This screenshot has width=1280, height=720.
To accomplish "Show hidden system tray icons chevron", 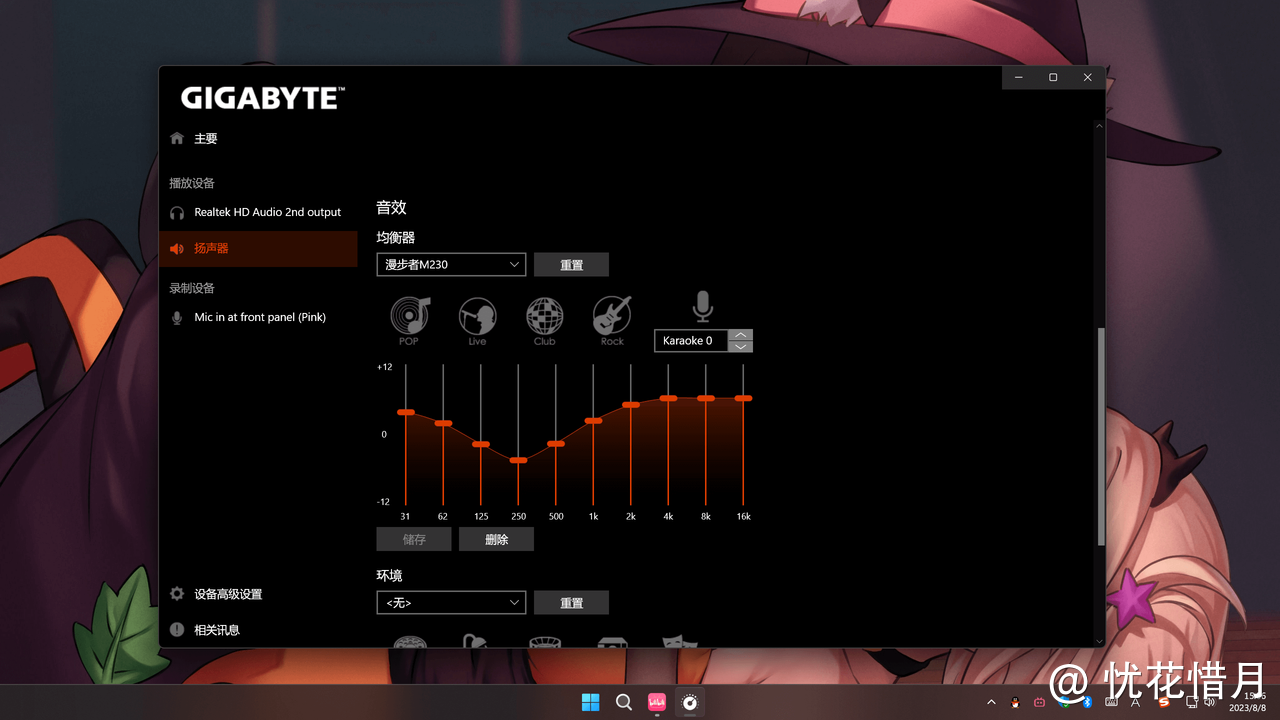I will click(991, 702).
